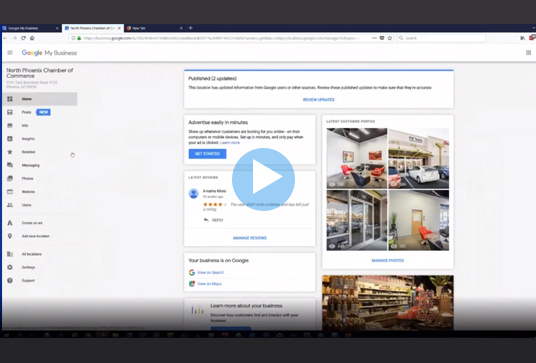Go back with the browser back arrow
The height and width of the screenshot is (363, 536).
(x=5, y=38)
